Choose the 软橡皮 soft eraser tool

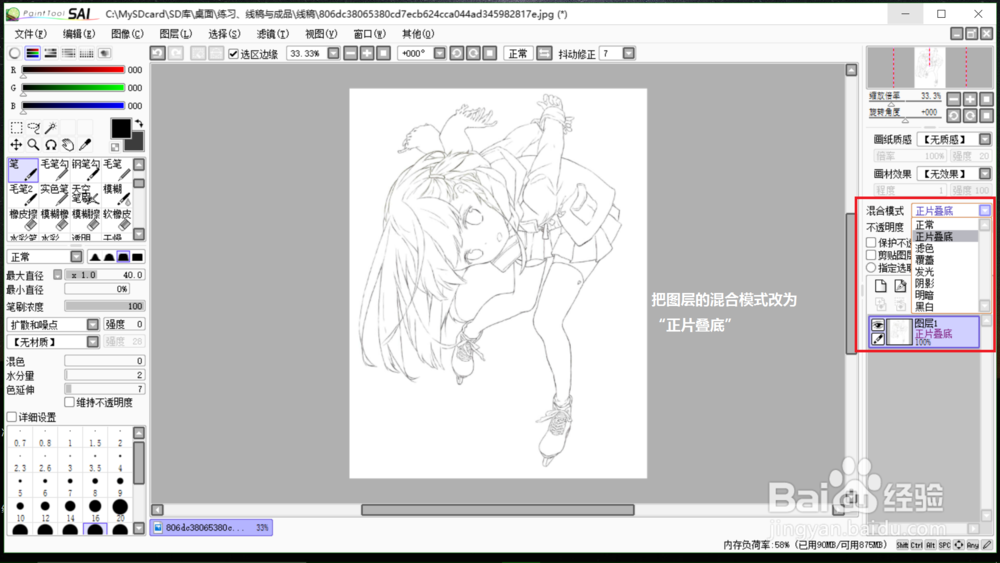117,219
